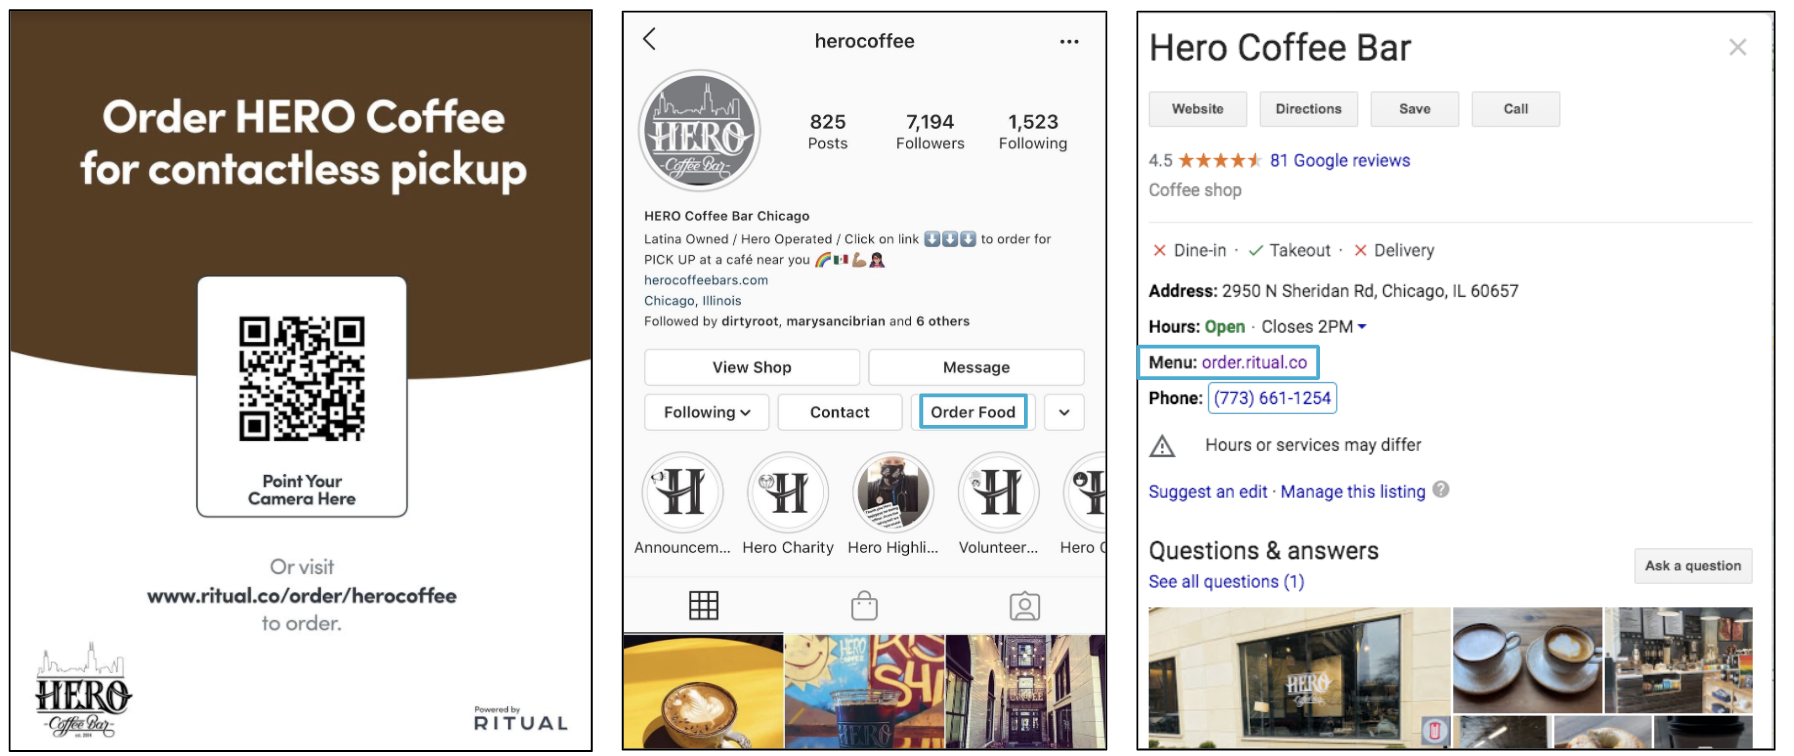Expand suggested accounts chevron next to Order Food
Viewport: 1794px width, 756px height.
1064,412
